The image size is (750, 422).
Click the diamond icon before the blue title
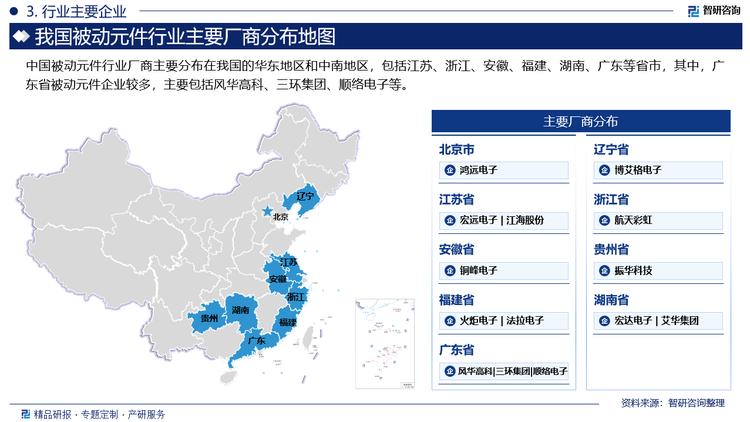[21, 36]
